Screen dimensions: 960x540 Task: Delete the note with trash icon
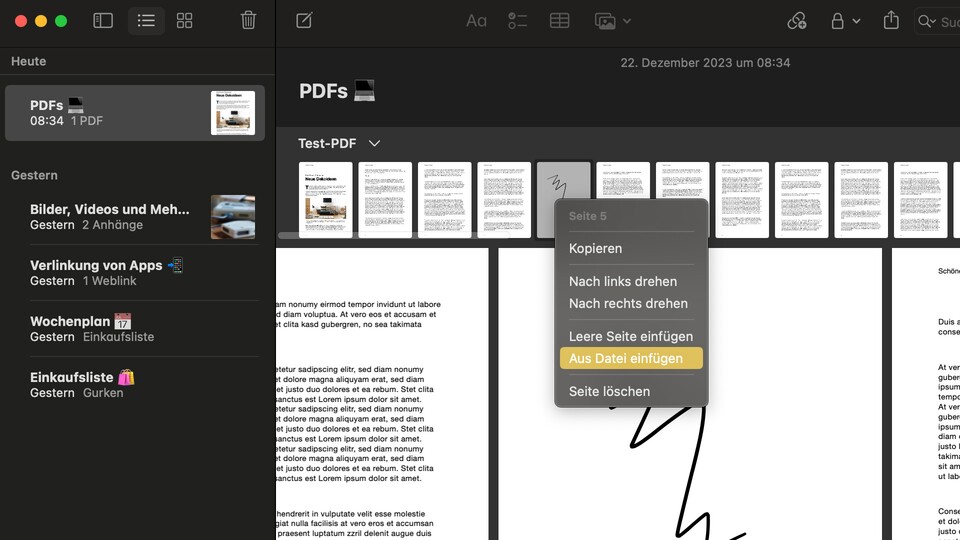pyautogui.click(x=248, y=21)
